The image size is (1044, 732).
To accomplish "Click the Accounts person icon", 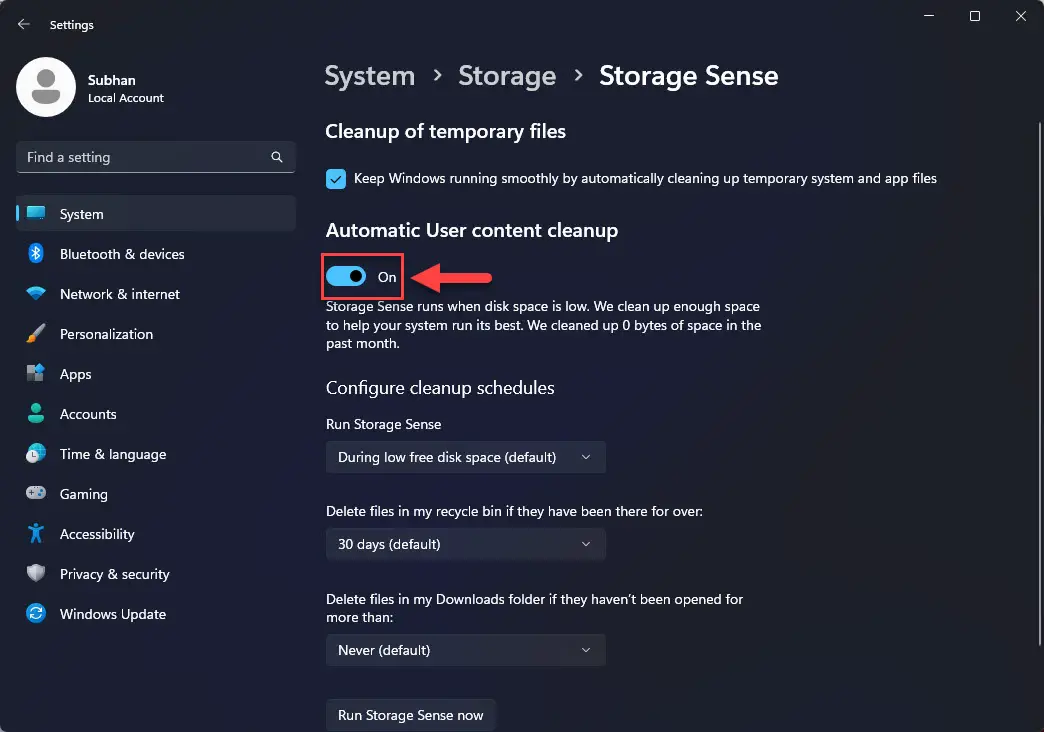I will coord(36,414).
